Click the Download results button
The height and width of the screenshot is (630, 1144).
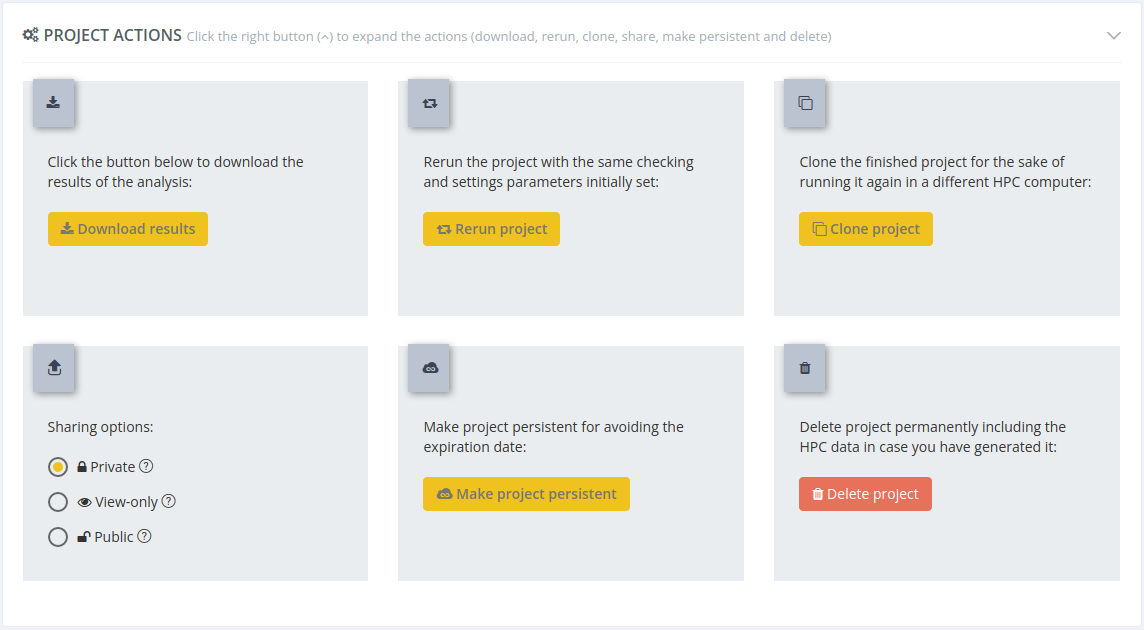(x=127, y=228)
